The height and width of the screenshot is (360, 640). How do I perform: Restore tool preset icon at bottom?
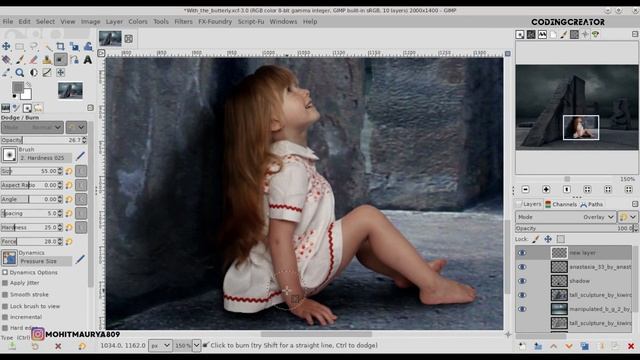pyautogui.click(x=35, y=347)
